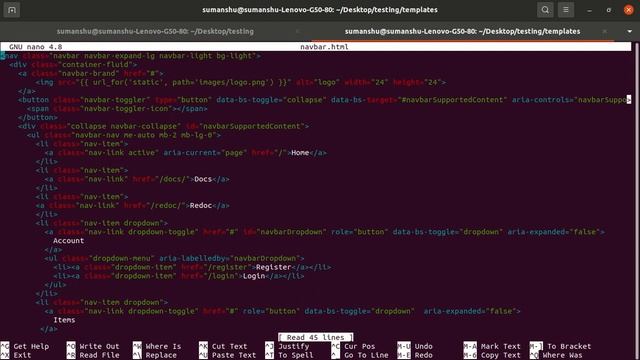Place cursor on 'Items' text line
The height and width of the screenshot is (360, 640).
point(64,320)
